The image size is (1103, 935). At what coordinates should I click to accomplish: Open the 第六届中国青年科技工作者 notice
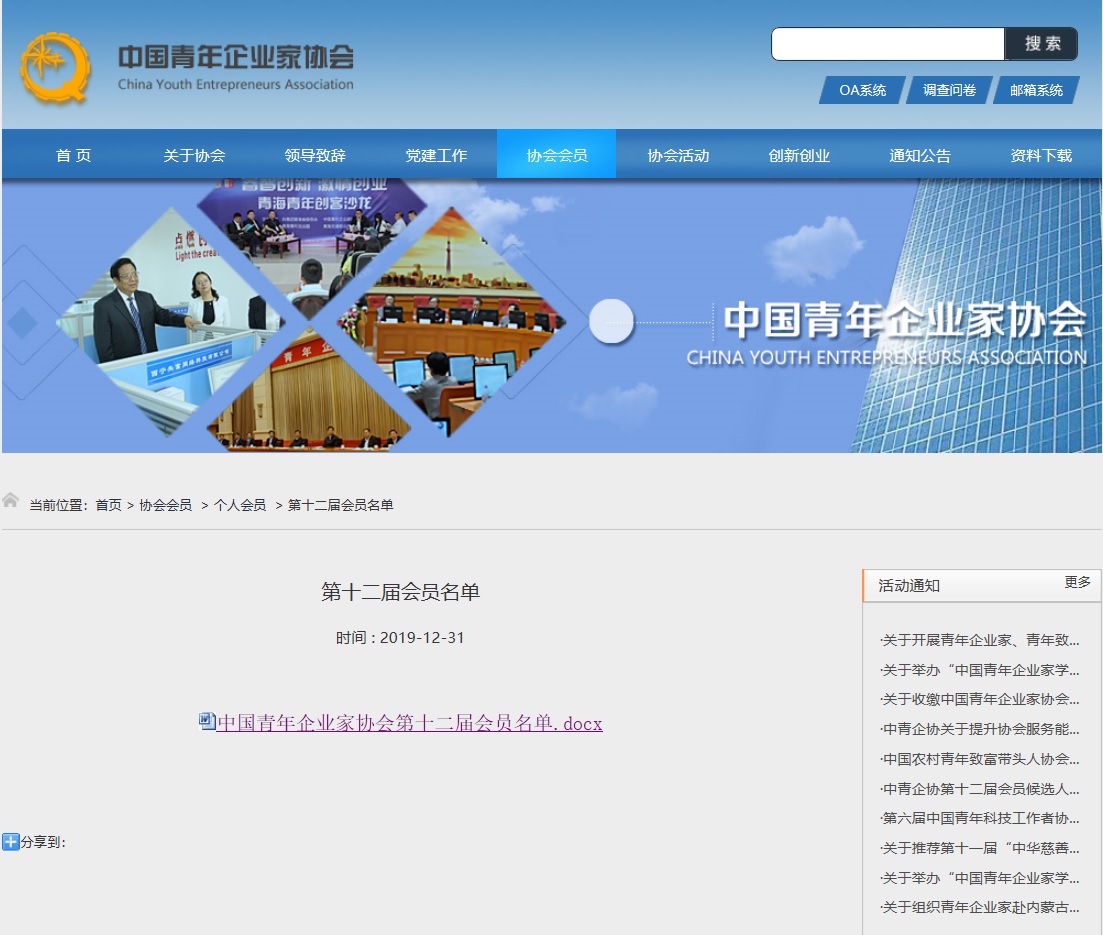click(x=980, y=818)
